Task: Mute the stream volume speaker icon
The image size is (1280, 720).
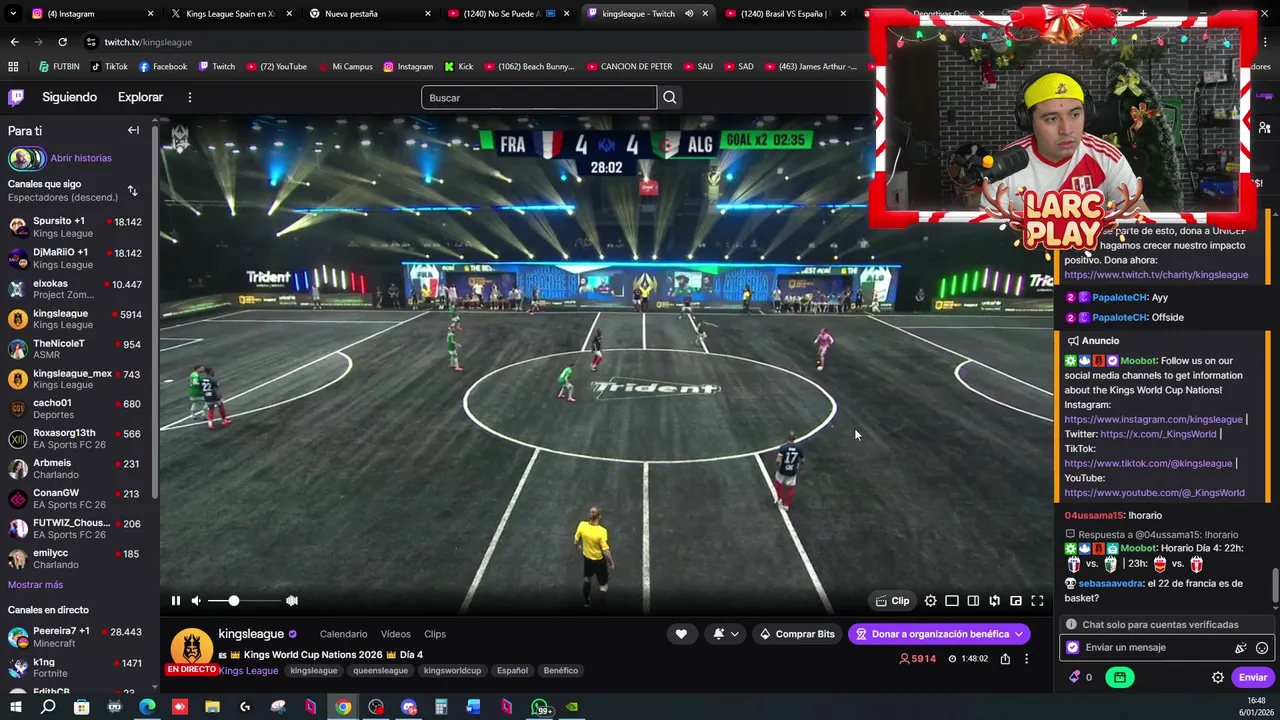Action: click(196, 601)
